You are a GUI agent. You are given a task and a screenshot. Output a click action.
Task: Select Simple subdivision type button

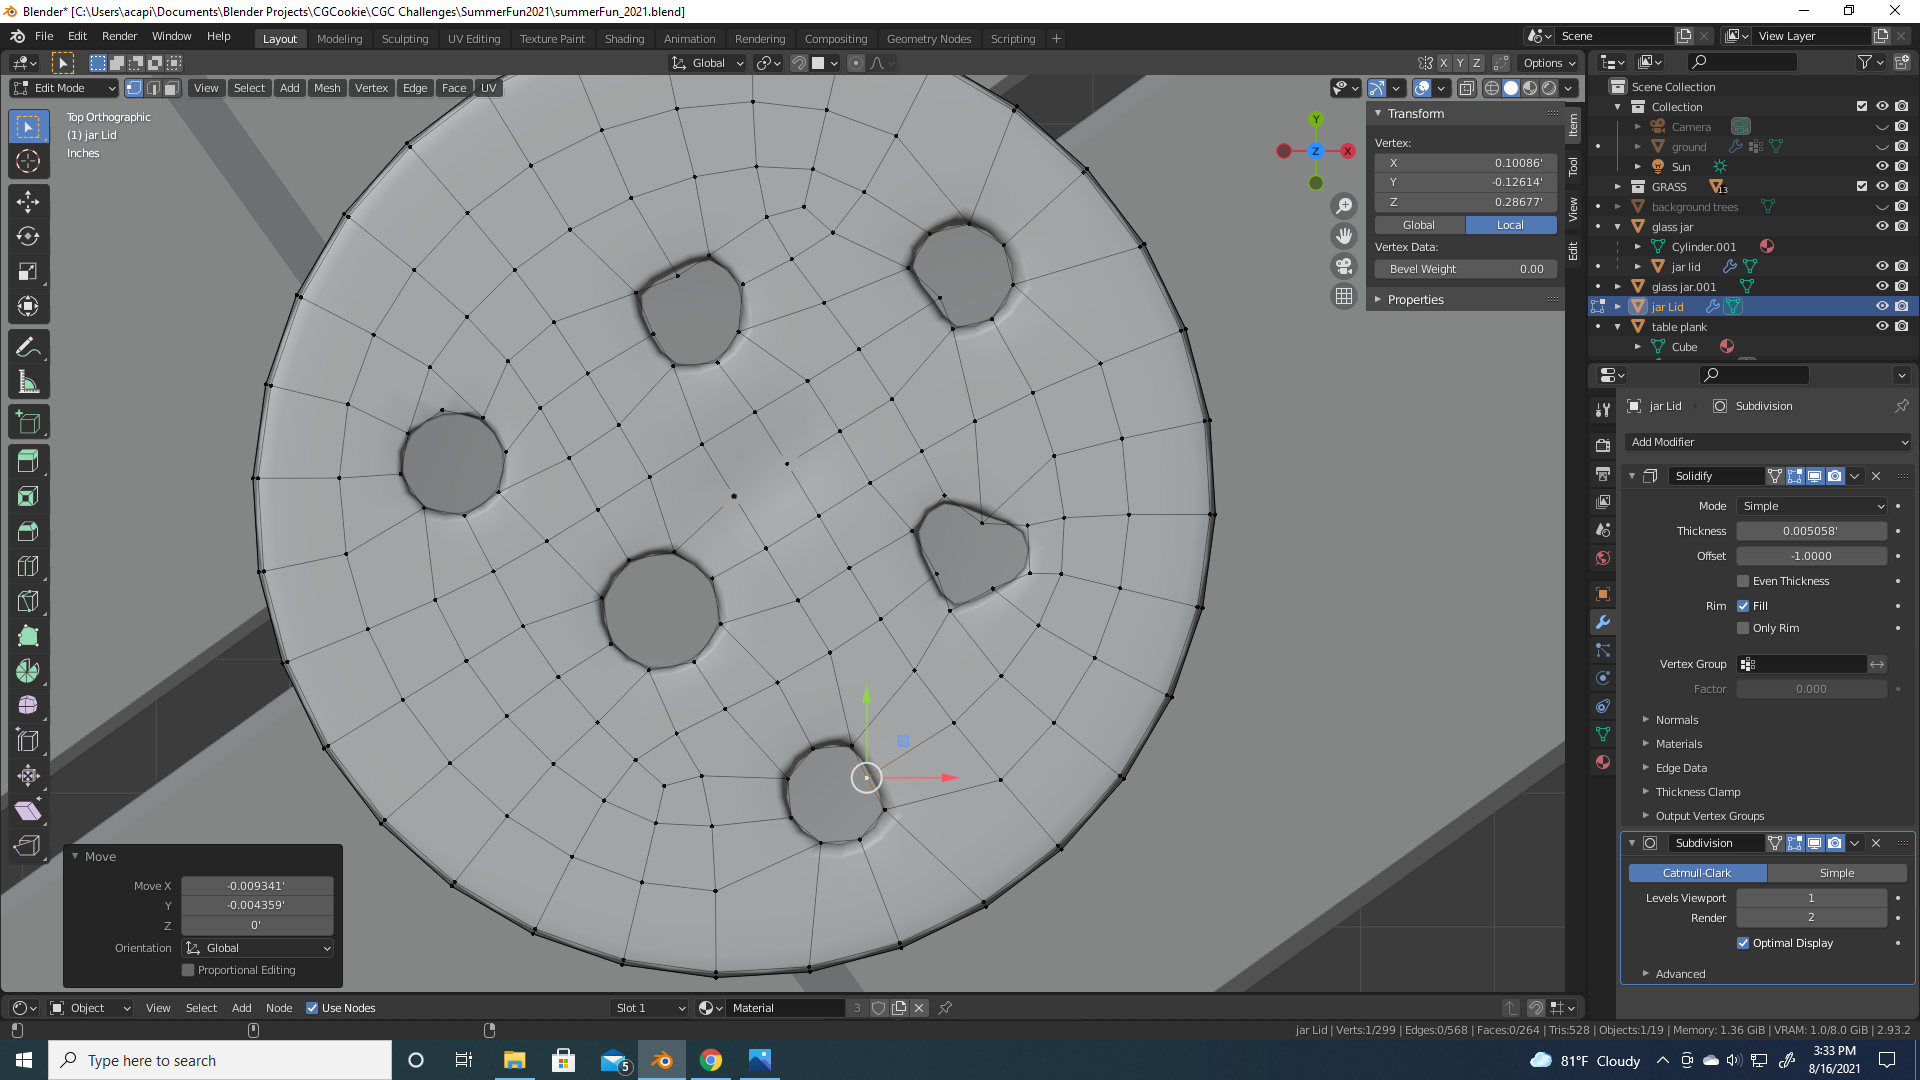pos(1836,873)
